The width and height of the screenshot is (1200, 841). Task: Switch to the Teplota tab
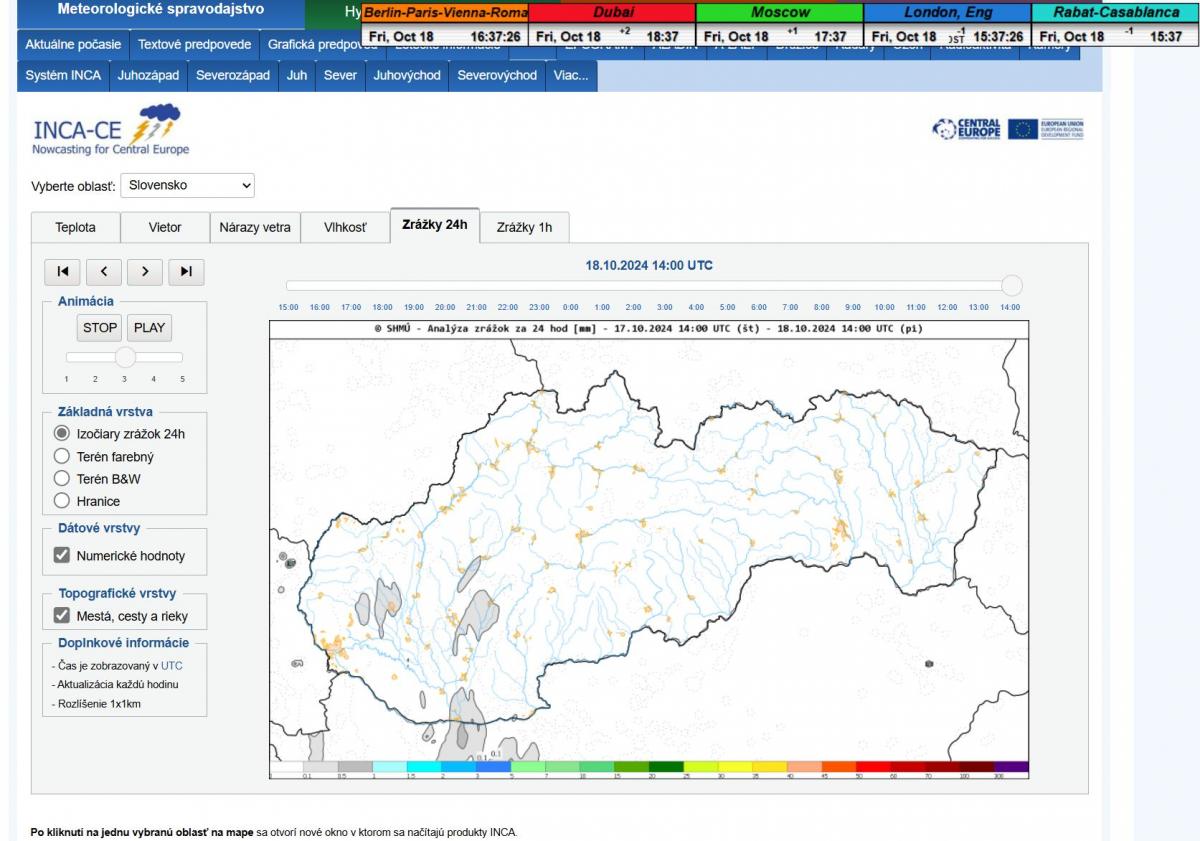click(x=75, y=227)
